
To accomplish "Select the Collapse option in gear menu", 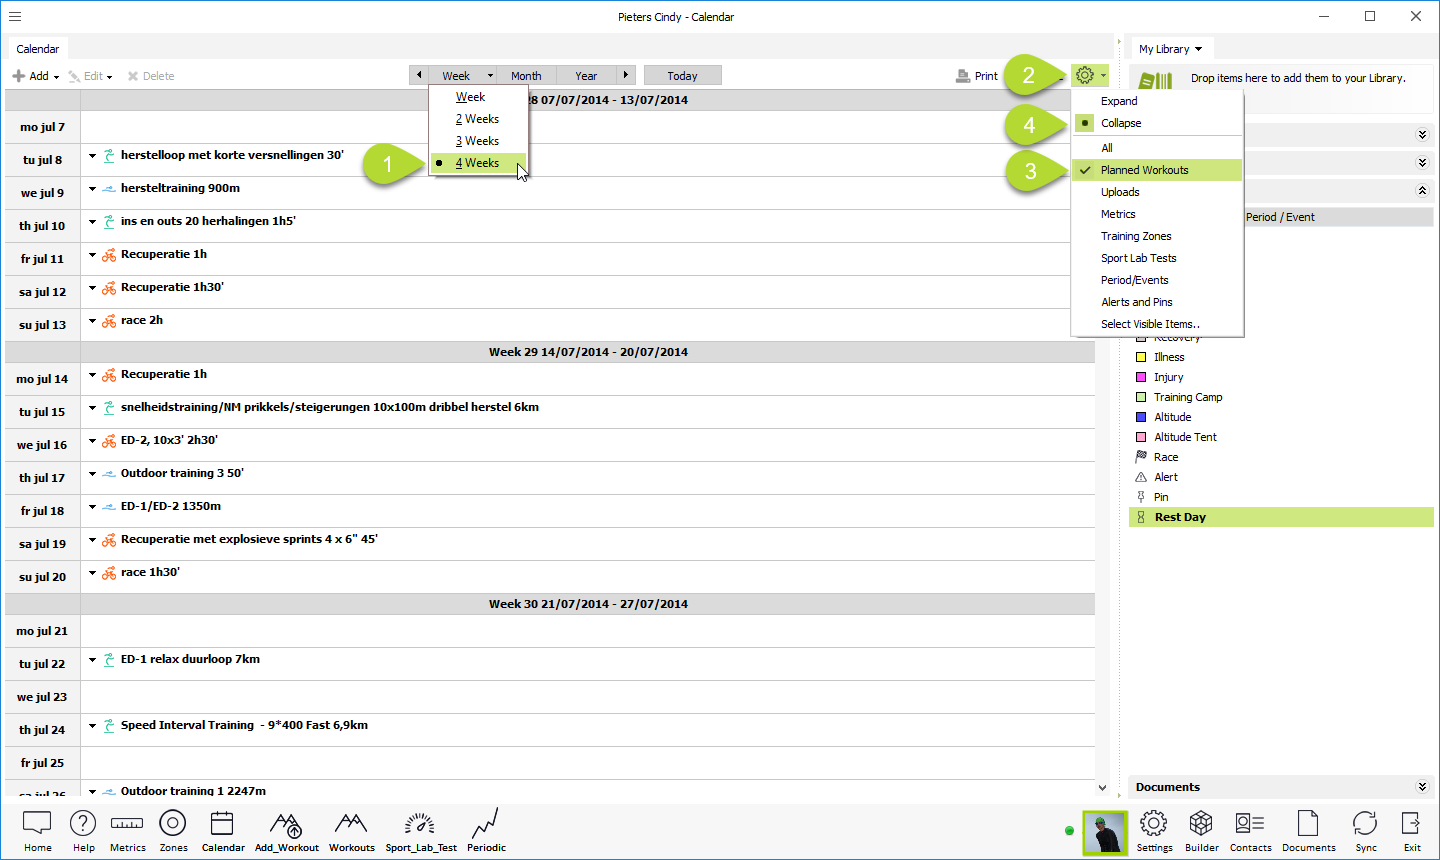I will pos(1121,123).
